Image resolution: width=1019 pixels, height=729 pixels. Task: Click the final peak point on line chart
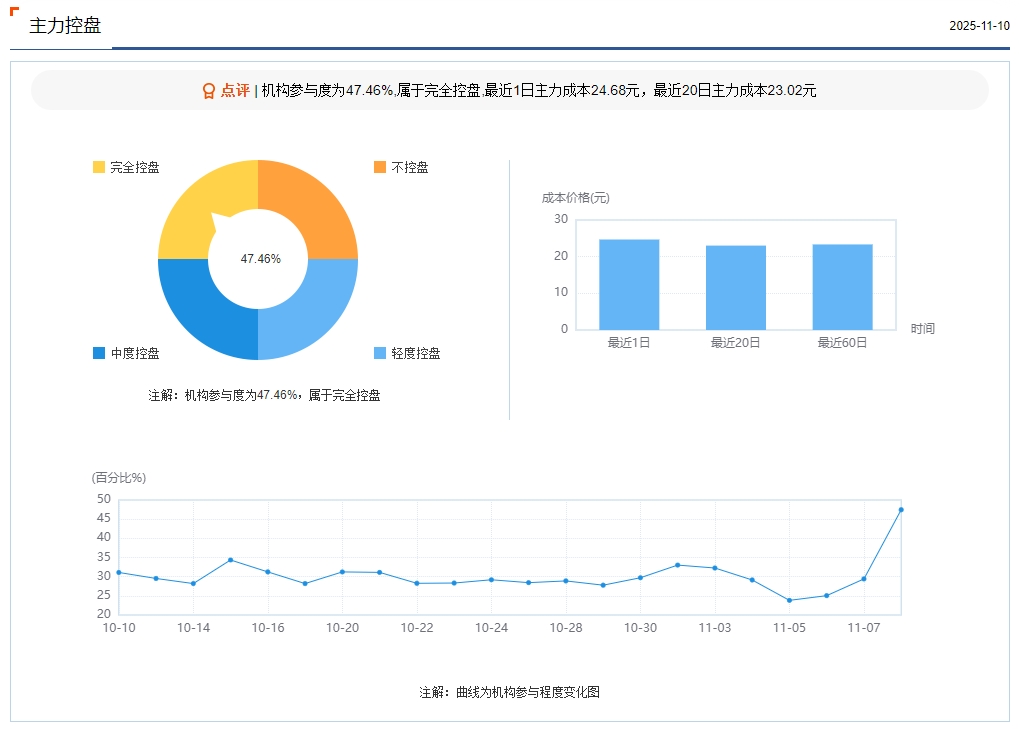tap(901, 510)
